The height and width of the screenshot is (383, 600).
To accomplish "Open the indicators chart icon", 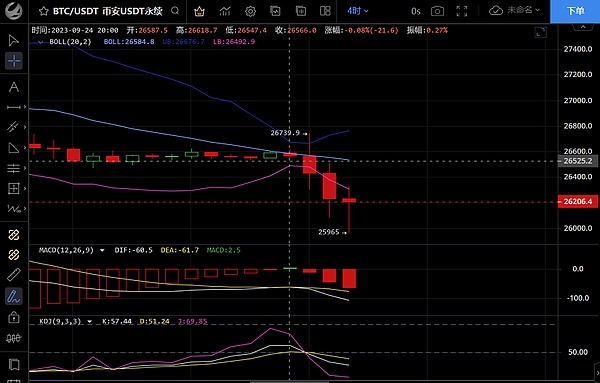I will click(x=225, y=11).
